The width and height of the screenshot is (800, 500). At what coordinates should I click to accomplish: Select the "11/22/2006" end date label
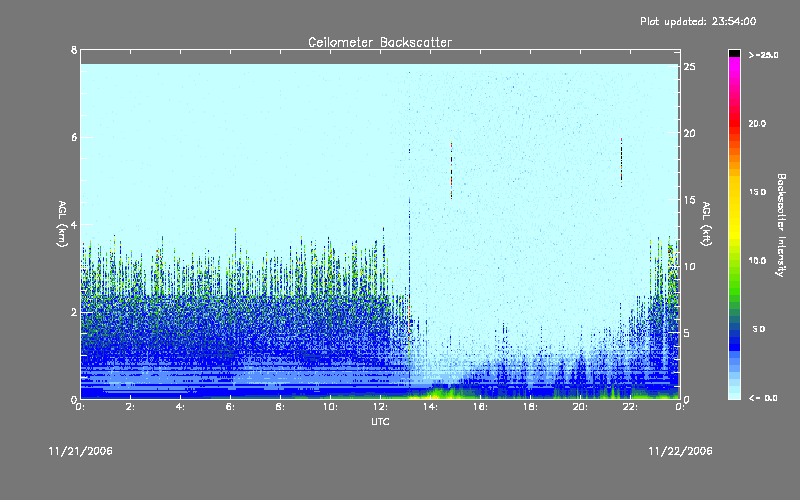680,451
